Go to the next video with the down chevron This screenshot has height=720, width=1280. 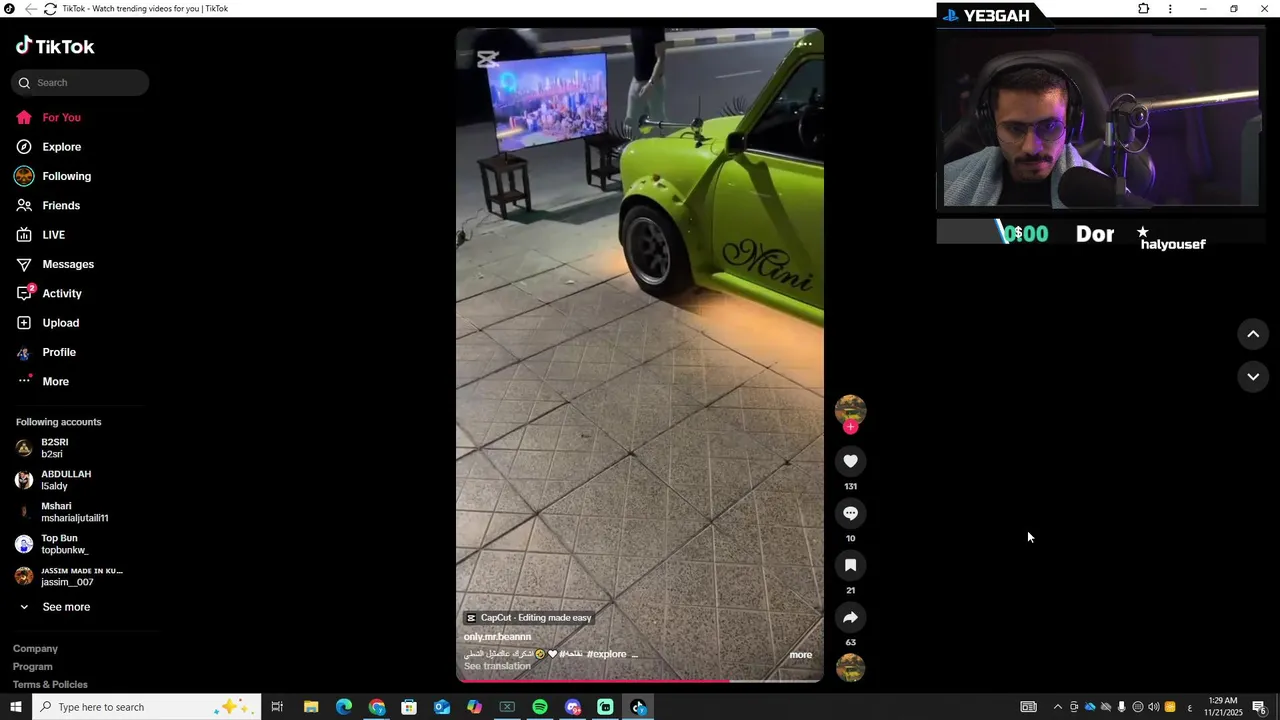tap(1253, 376)
